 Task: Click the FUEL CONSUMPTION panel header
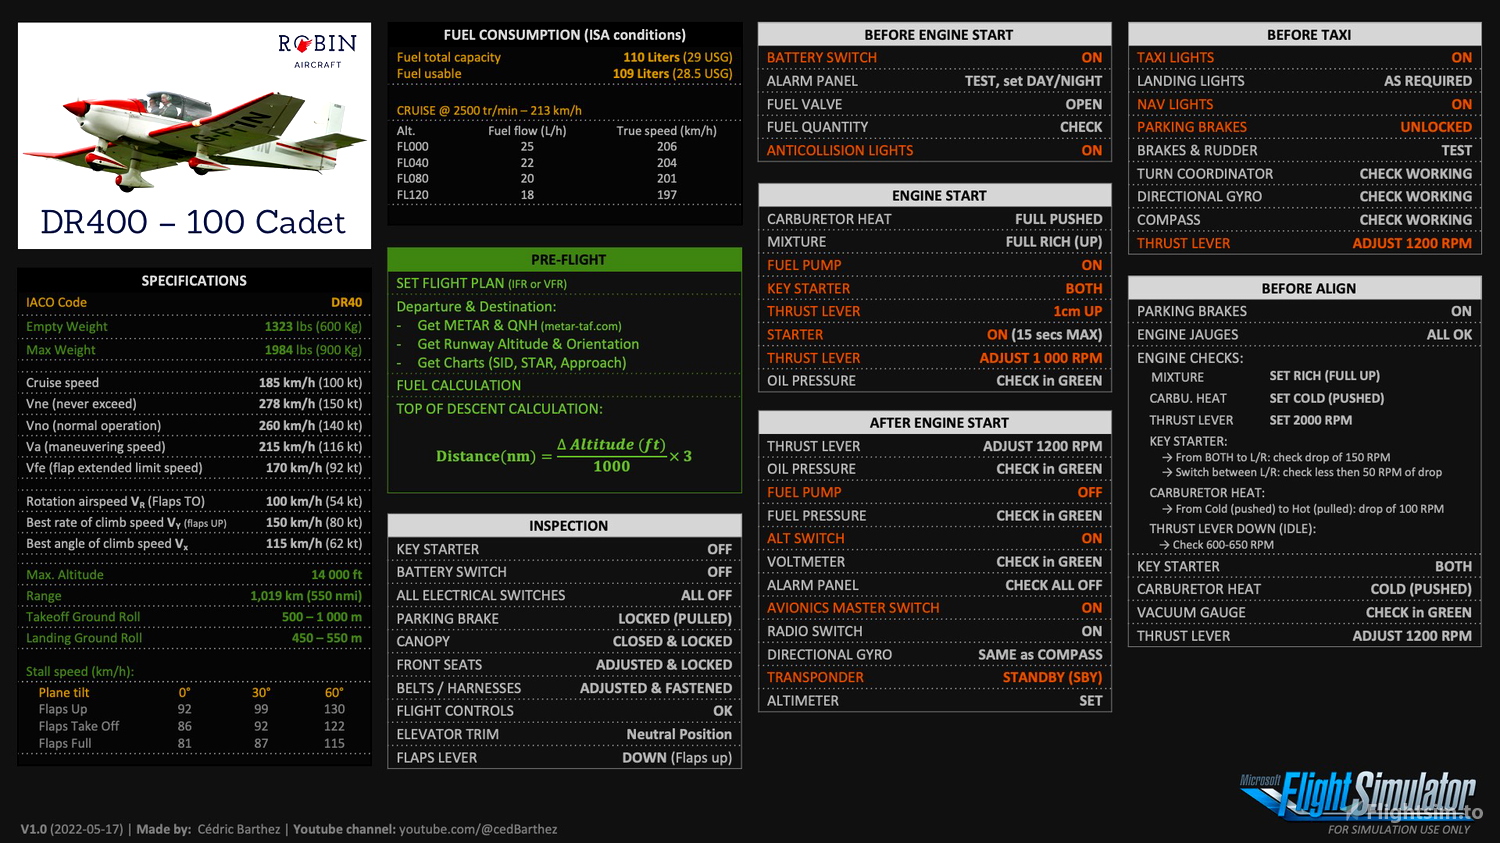pyautogui.click(x=565, y=34)
